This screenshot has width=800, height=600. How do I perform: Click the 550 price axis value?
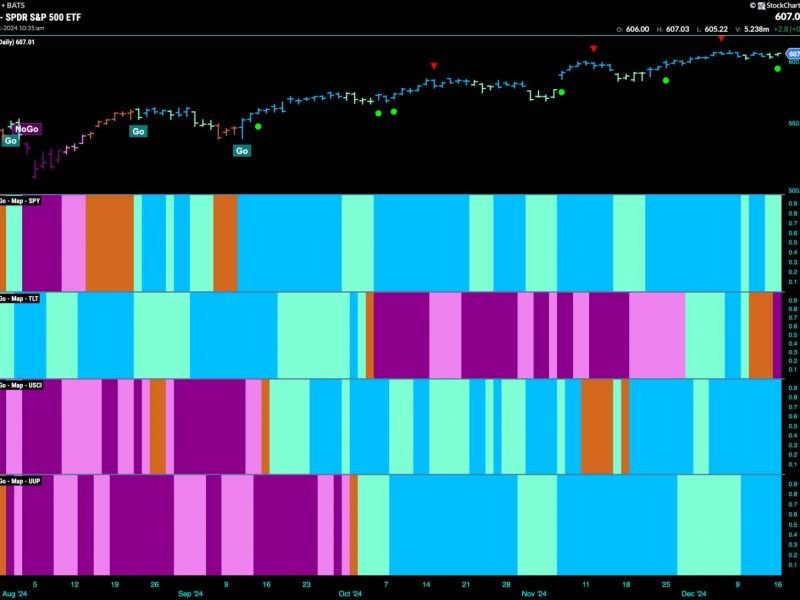(793, 123)
